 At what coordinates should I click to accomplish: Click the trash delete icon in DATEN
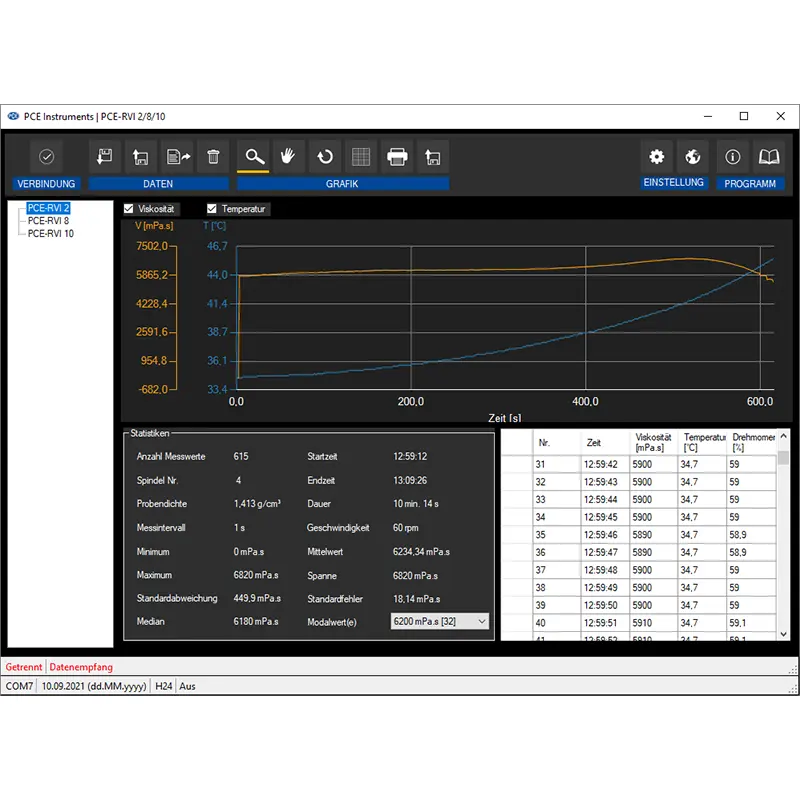tap(212, 156)
